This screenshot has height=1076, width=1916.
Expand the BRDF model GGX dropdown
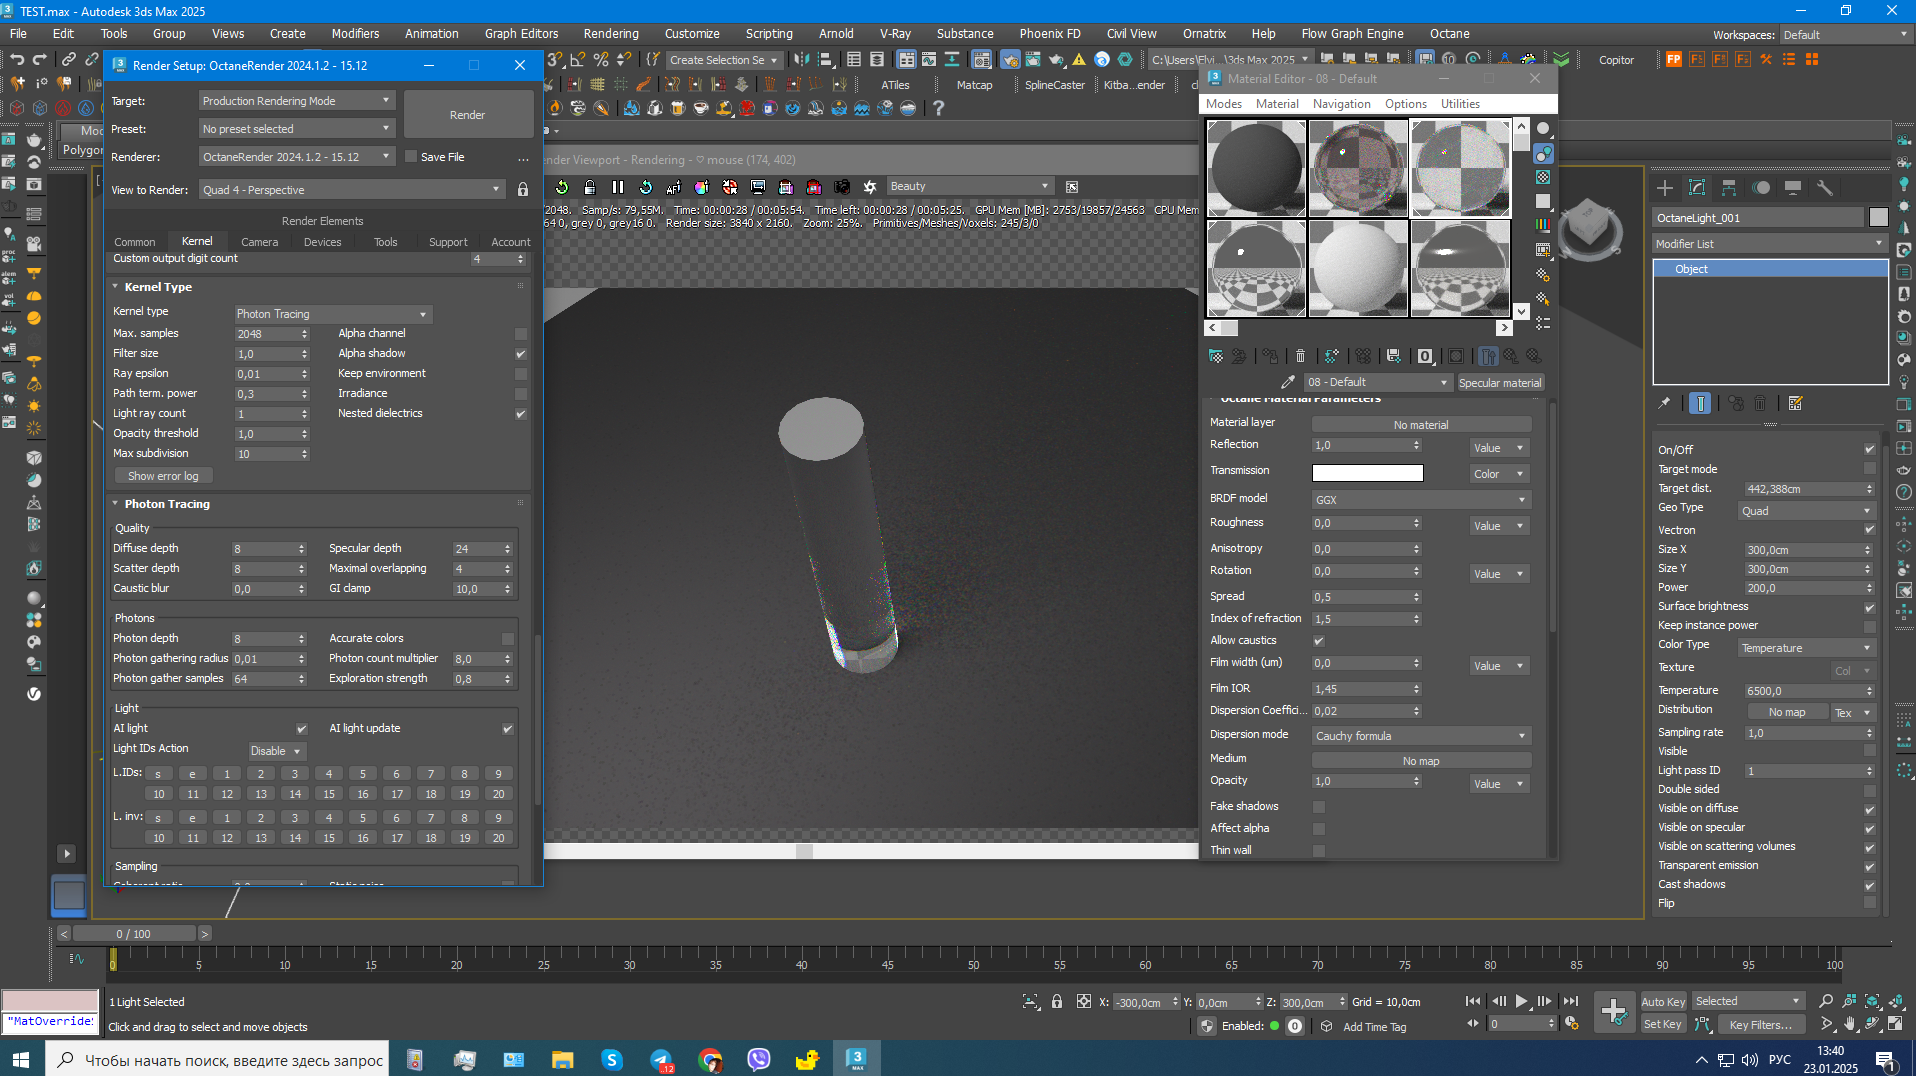[1420, 500]
